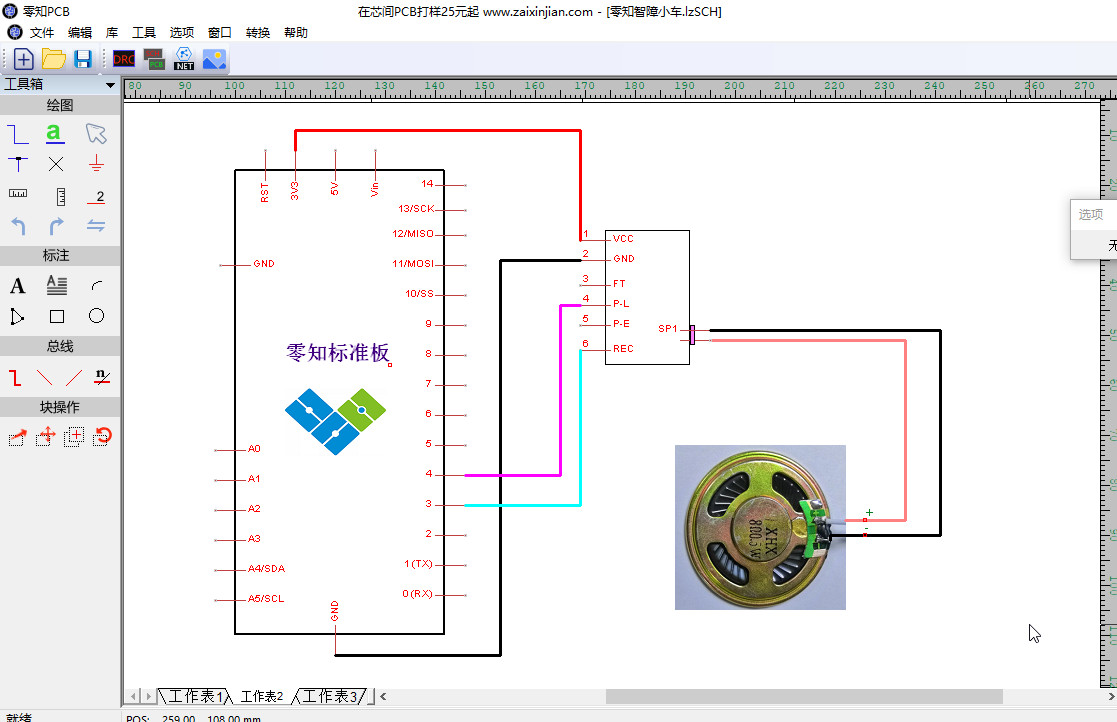
Task: Click the 零知标准板 board label
Action: tap(338, 352)
